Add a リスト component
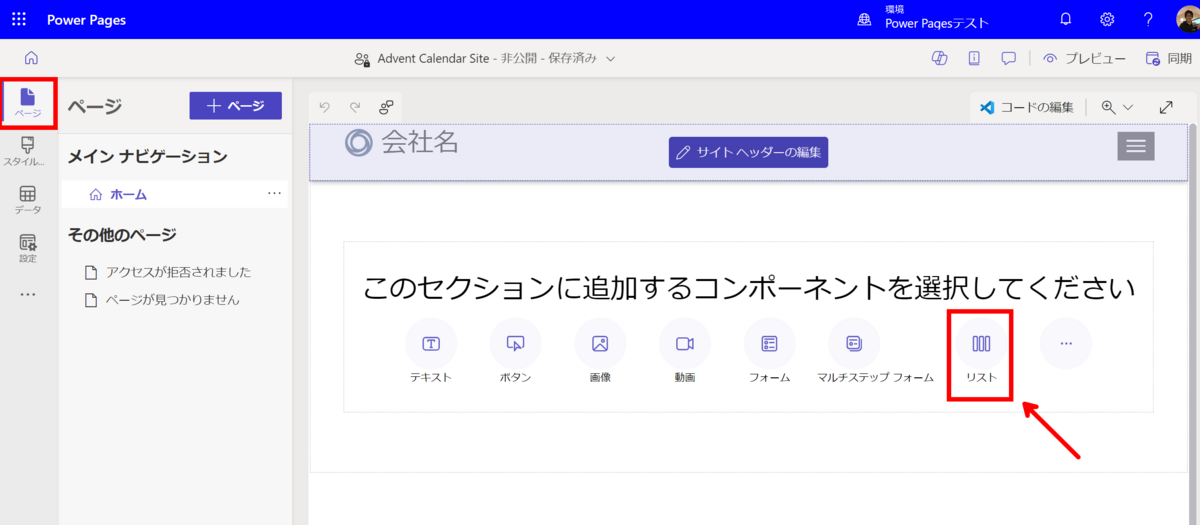Viewport: 1200px width, 525px height. click(981, 352)
